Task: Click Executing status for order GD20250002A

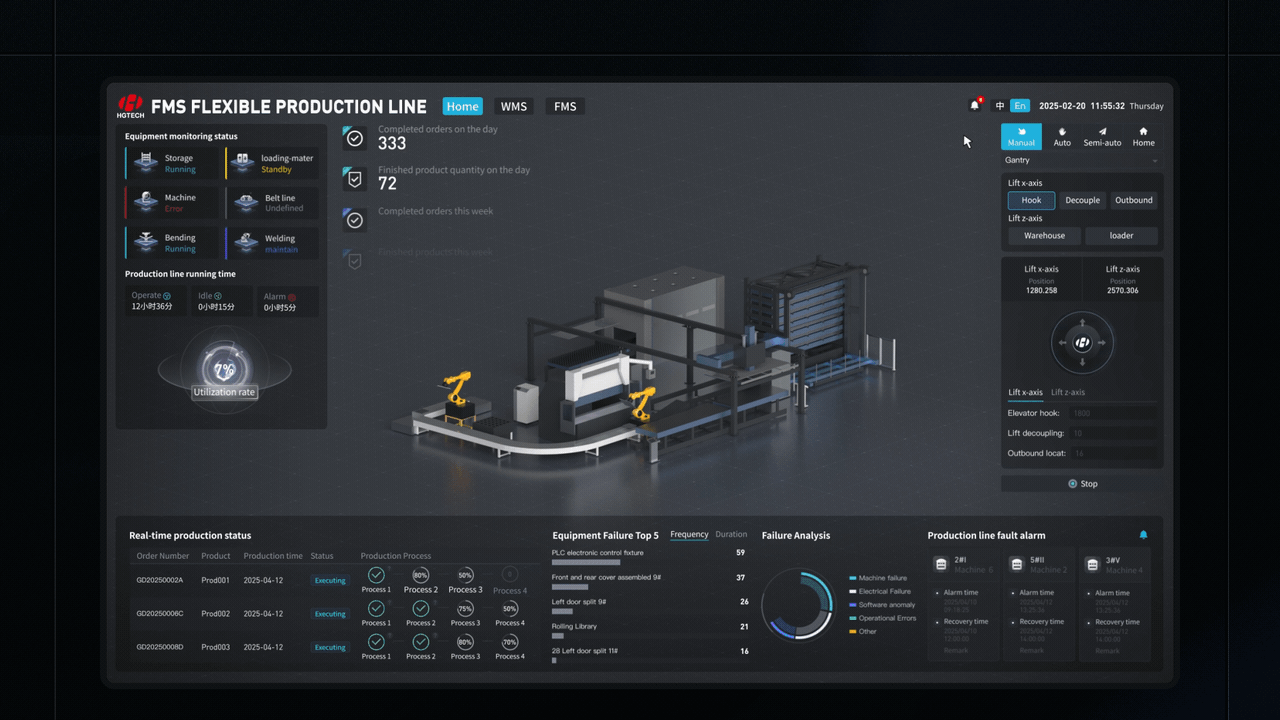Action: pyautogui.click(x=330, y=580)
